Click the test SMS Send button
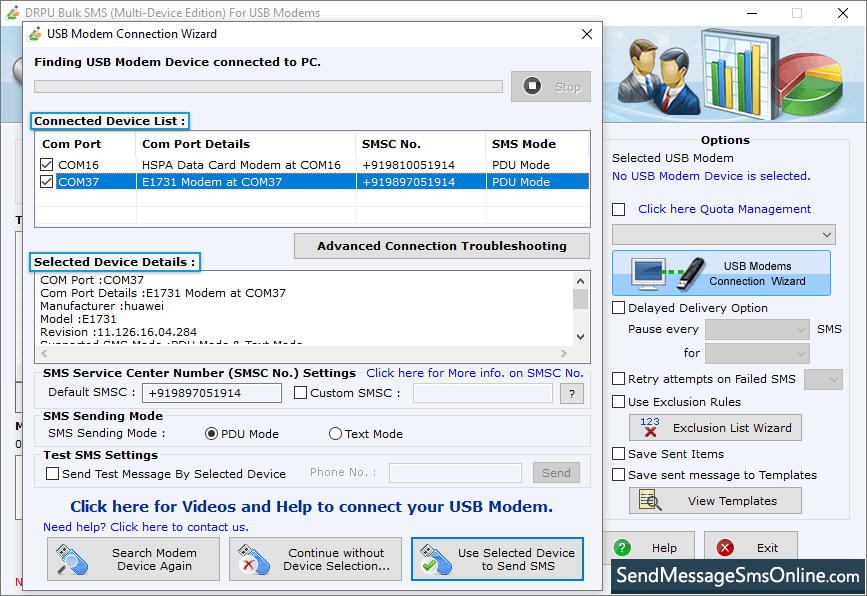This screenshot has width=867, height=596. pos(556,473)
